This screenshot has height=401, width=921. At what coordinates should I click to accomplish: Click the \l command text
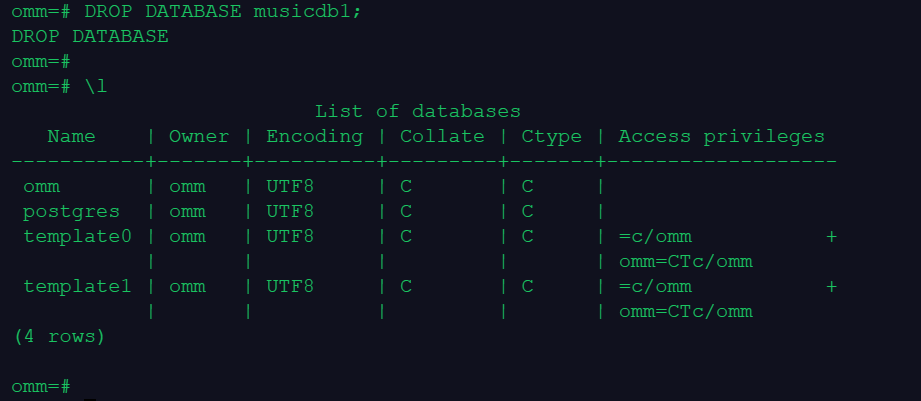click(x=96, y=86)
